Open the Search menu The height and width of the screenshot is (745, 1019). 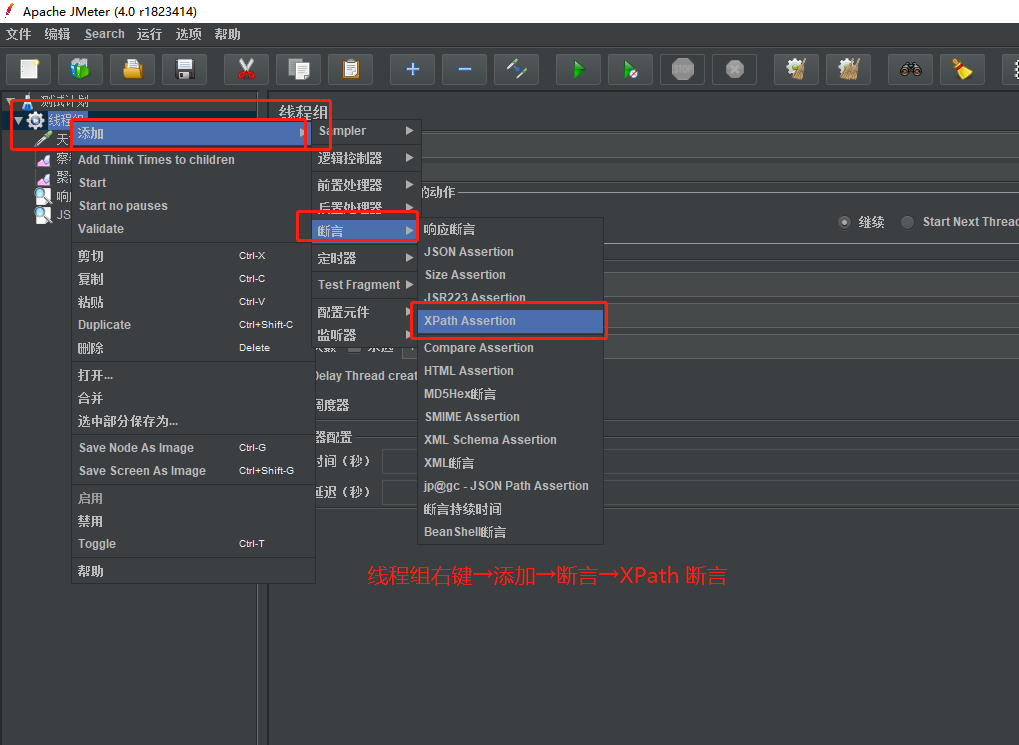coord(104,34)
